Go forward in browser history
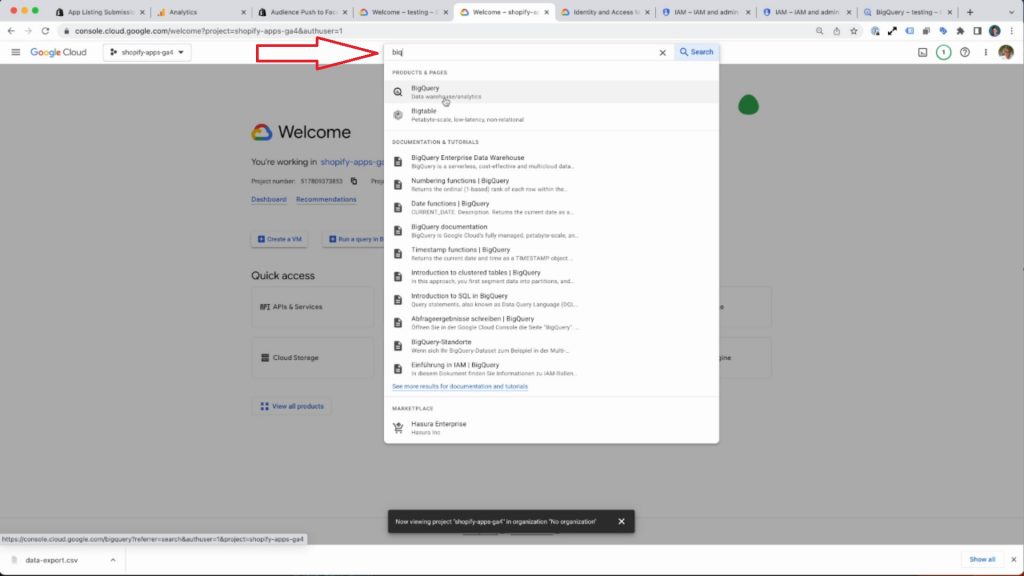The image size is (1024, 576). coord(28,31)
